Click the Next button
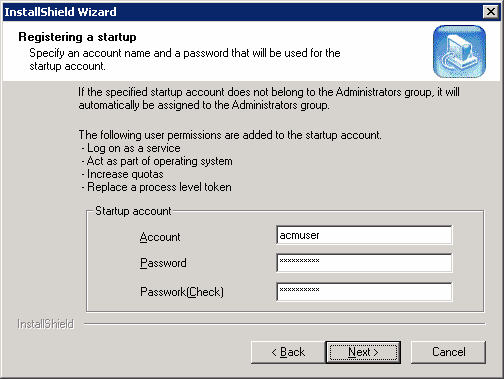Screen dimensions: 504x379 click(363, 352)
